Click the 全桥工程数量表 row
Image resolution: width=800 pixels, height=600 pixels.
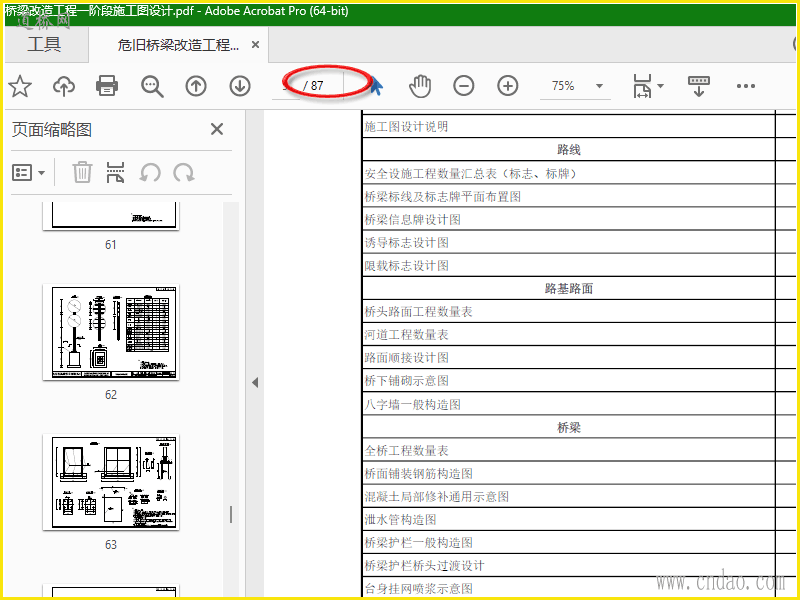tap(568, 451)
